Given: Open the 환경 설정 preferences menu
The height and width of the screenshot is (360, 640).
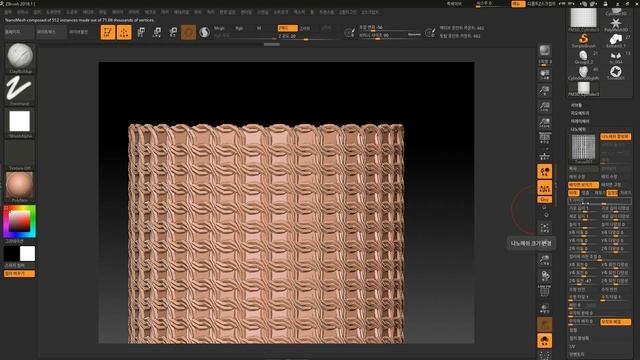Looking at the screenshot, I should point(228,12).
